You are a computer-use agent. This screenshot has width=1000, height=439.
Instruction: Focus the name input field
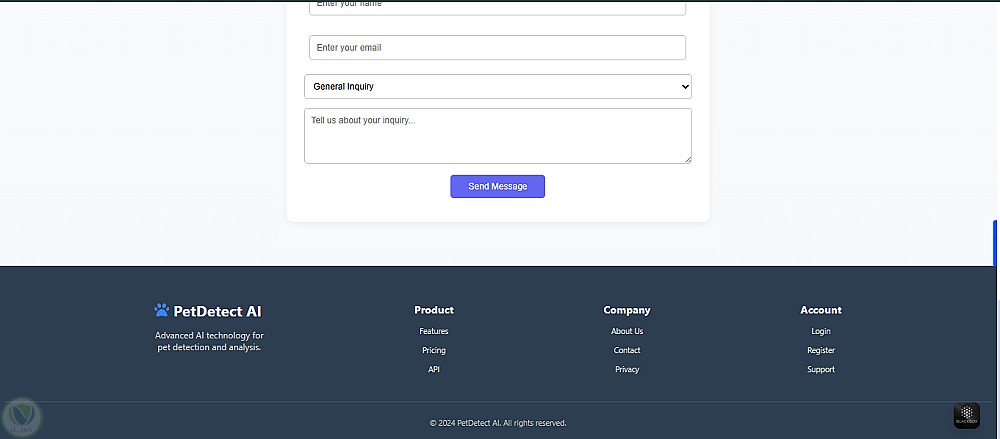pos(497,6)
